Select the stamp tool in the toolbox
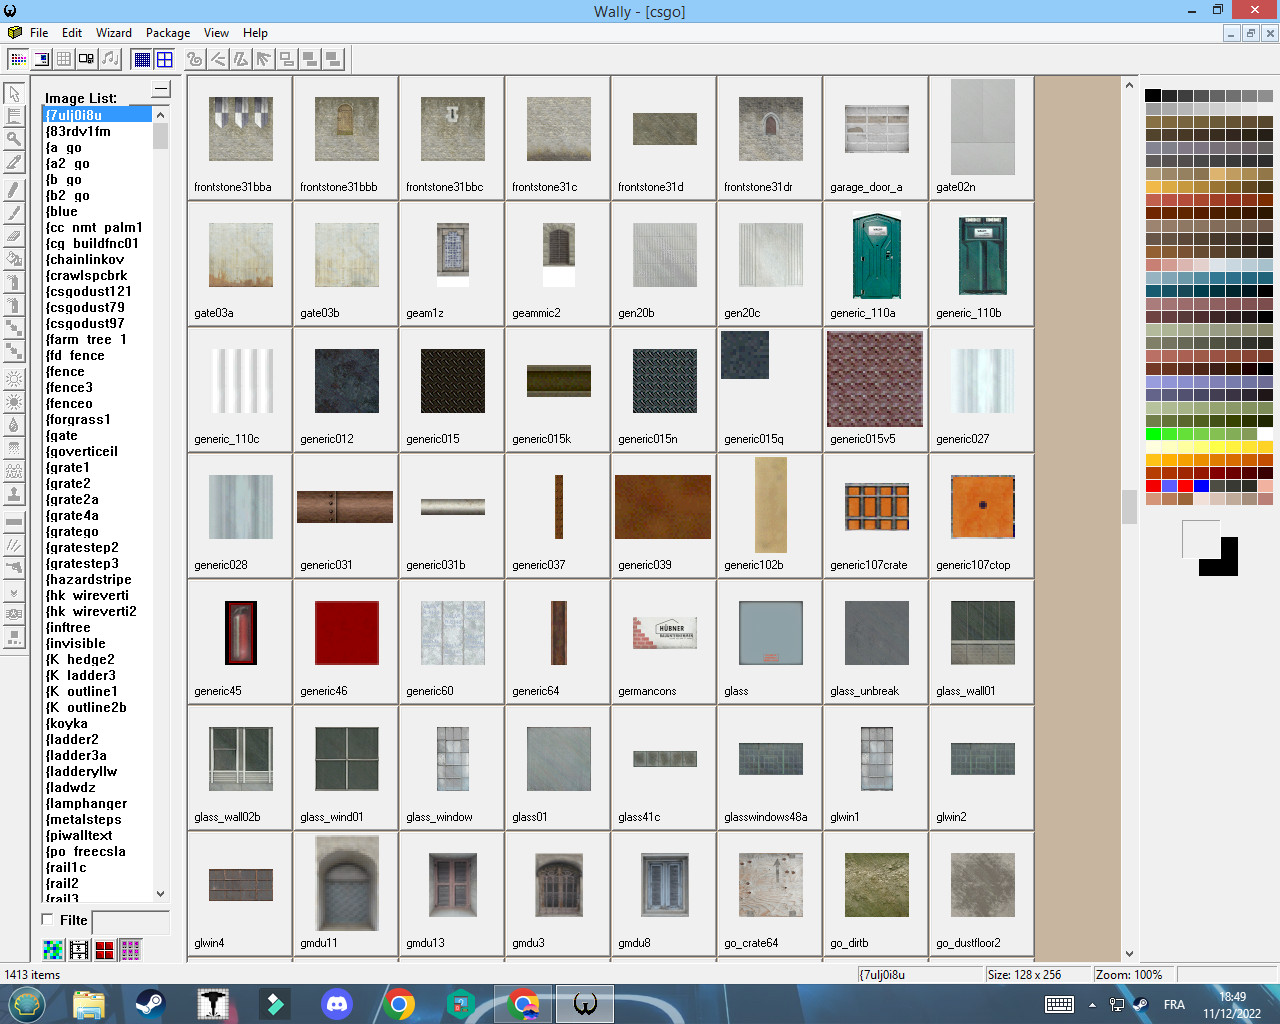This screenshot has width=1280, height=1024. [14, 494]
